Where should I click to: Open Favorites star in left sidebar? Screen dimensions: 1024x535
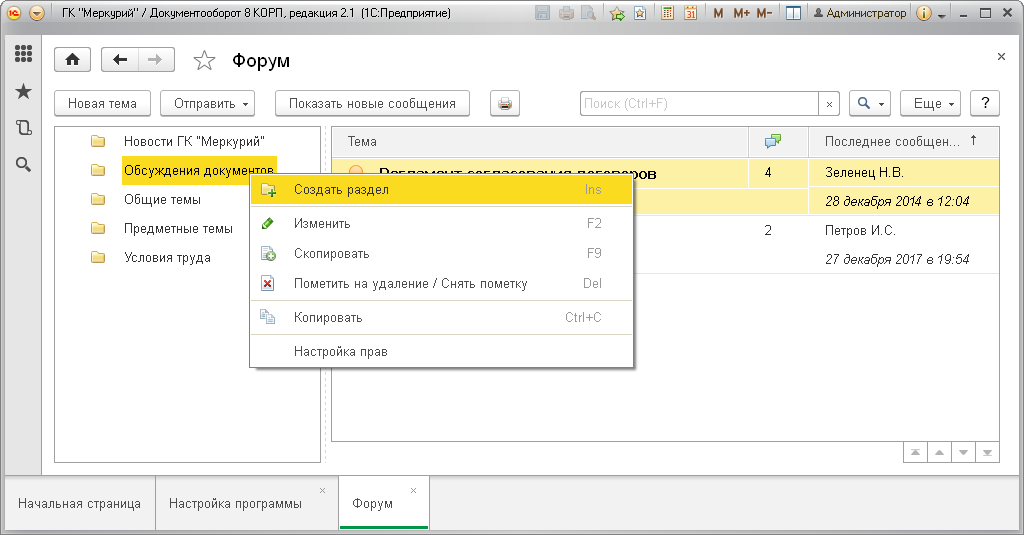24,91
